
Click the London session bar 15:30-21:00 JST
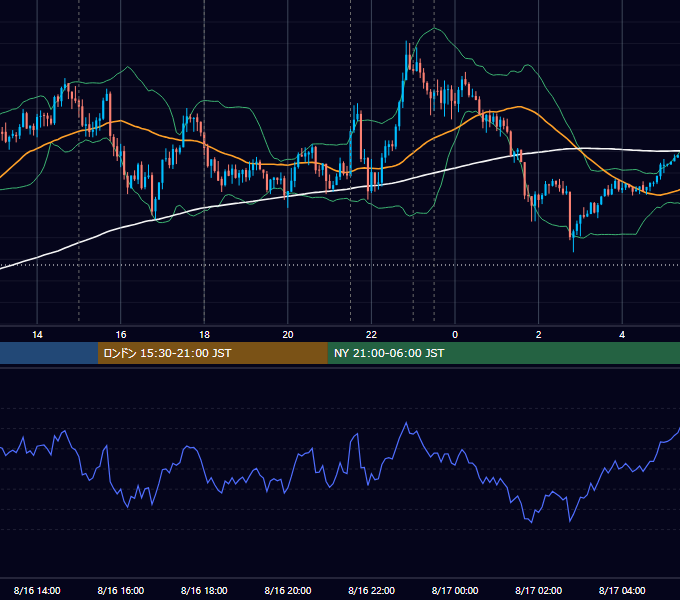[212, 353]
